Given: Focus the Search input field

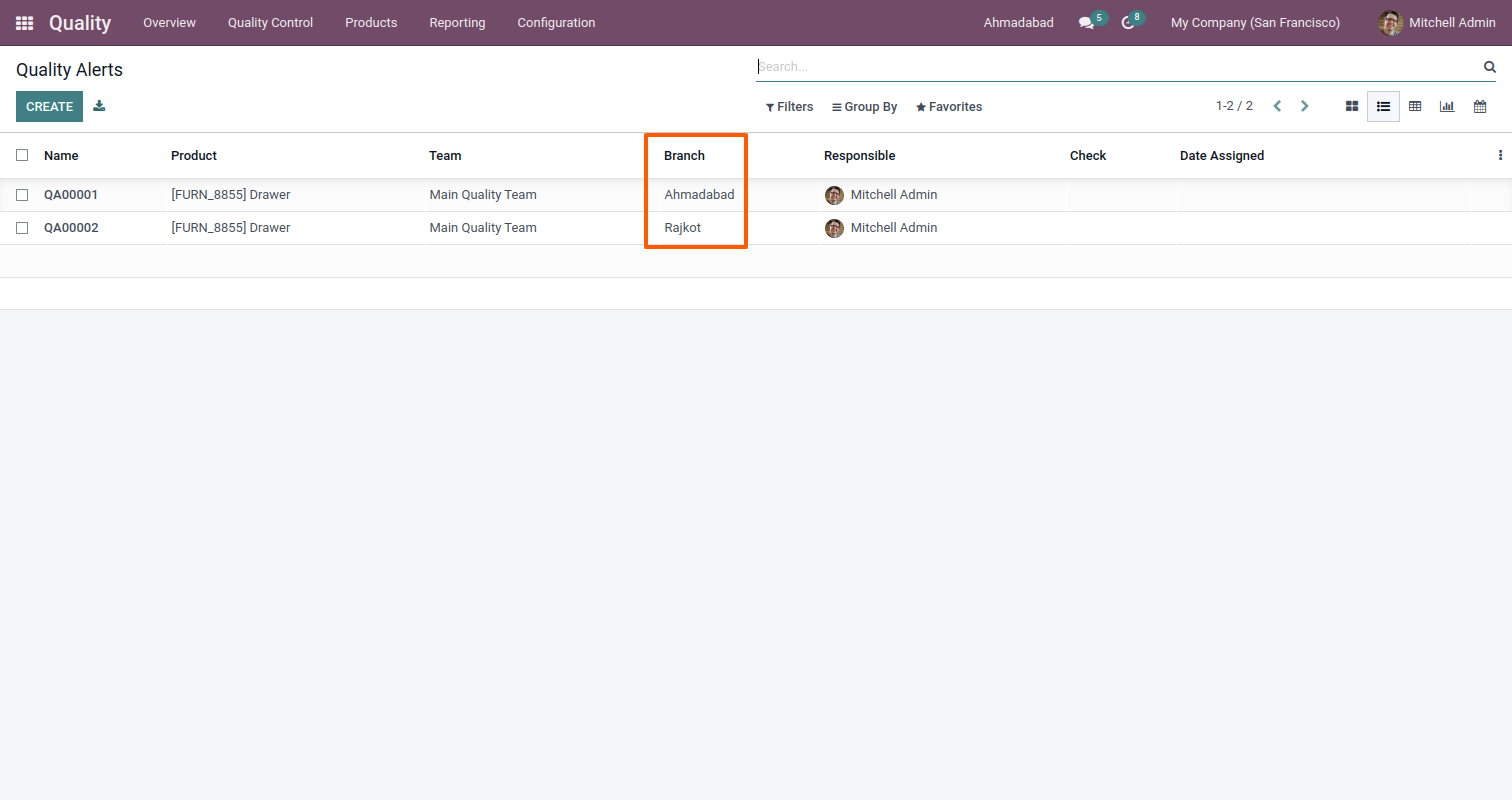Looking at the screenshot, I should tap(1117, 67).
